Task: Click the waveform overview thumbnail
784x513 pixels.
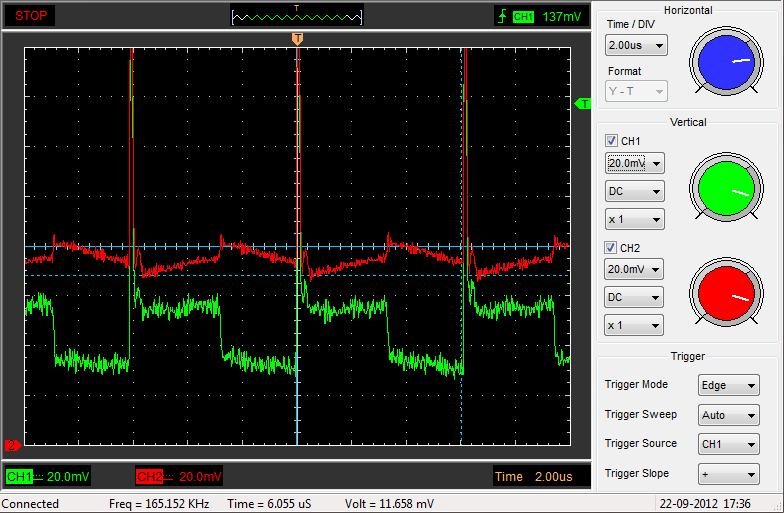Action: pos(297,15)
